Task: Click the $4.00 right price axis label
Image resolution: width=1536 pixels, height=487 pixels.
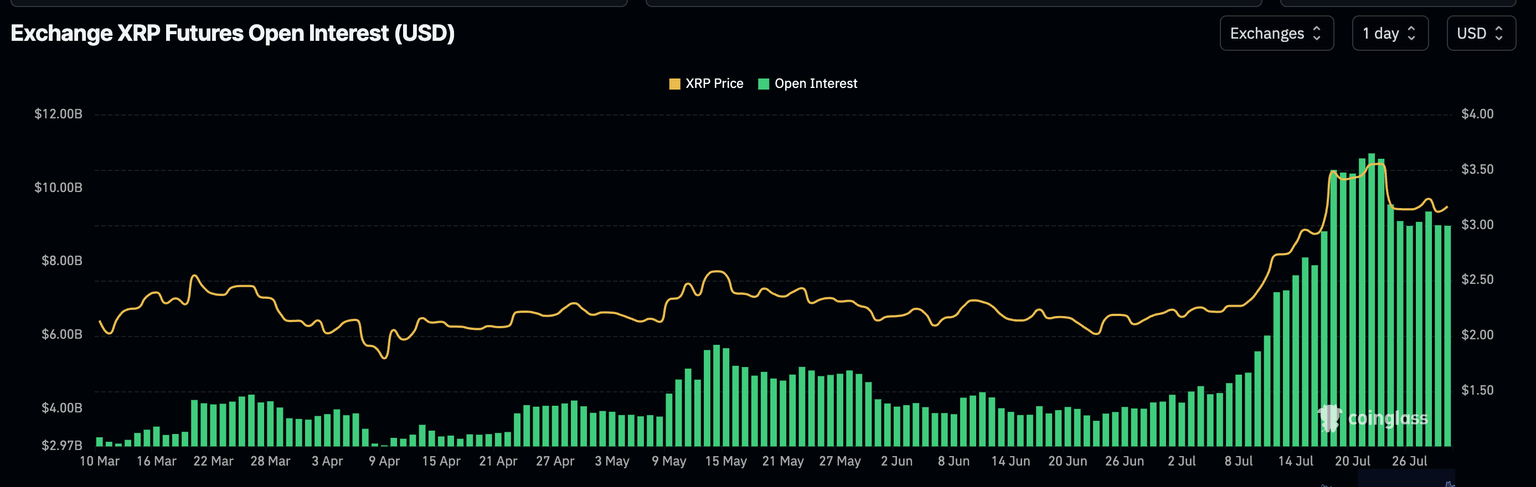Action: (1478, 114)
